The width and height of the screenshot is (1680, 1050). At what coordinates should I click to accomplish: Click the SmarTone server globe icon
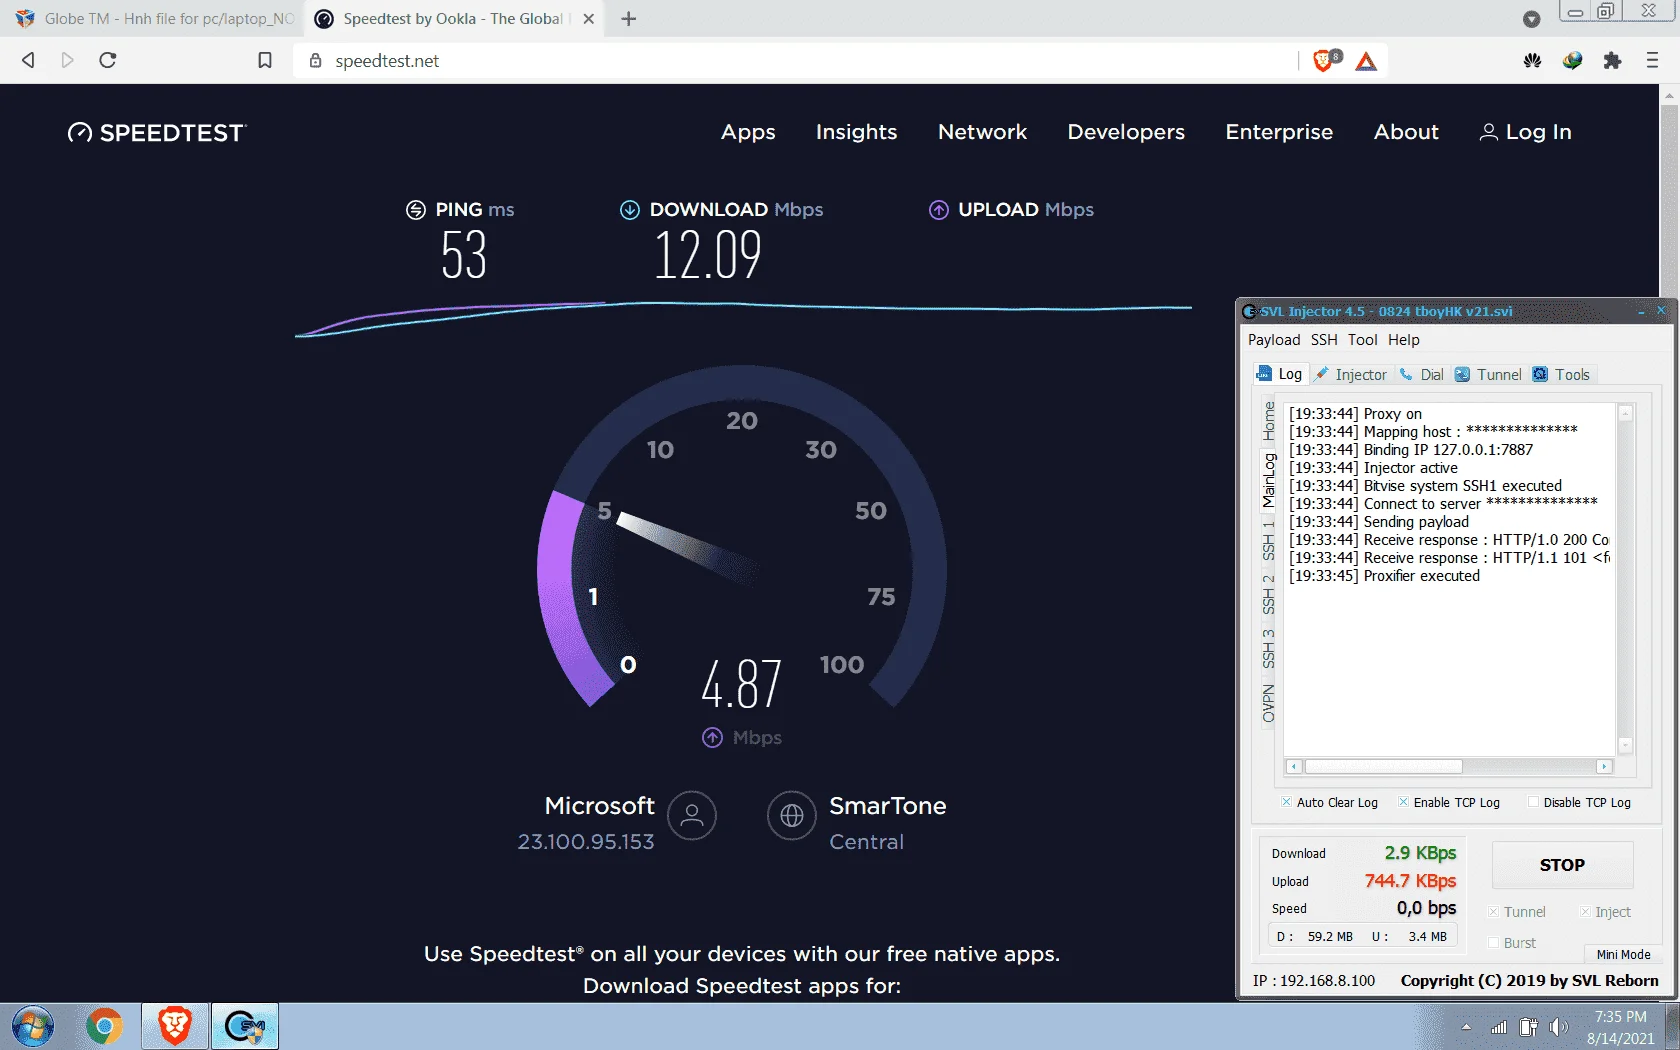click(x=792, y=816)
